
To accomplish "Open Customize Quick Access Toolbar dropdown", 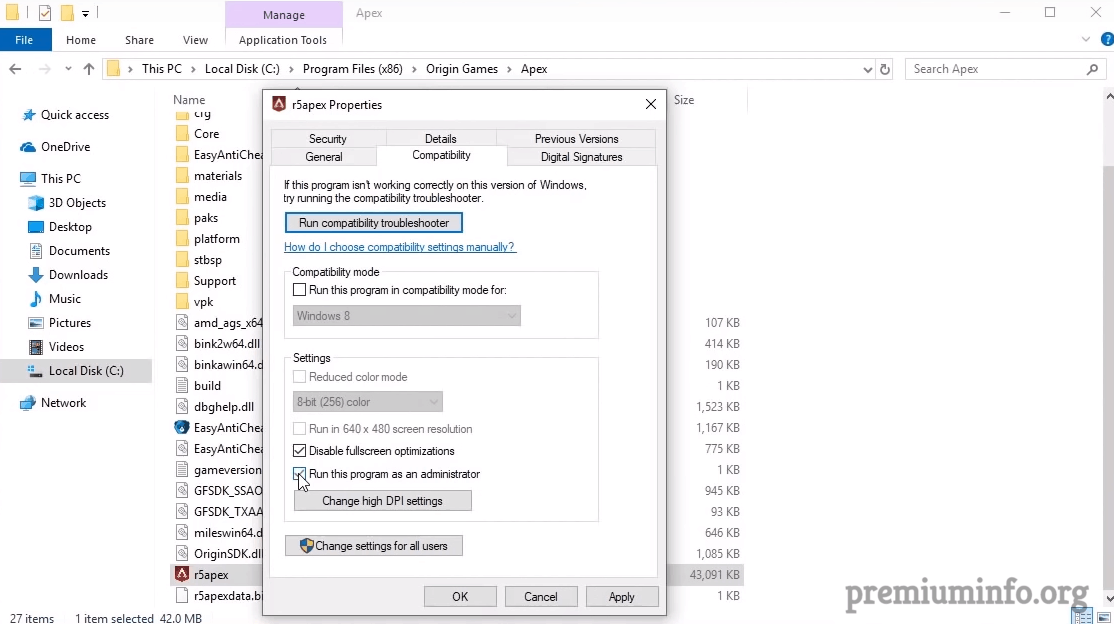I will tap(85, 13).
